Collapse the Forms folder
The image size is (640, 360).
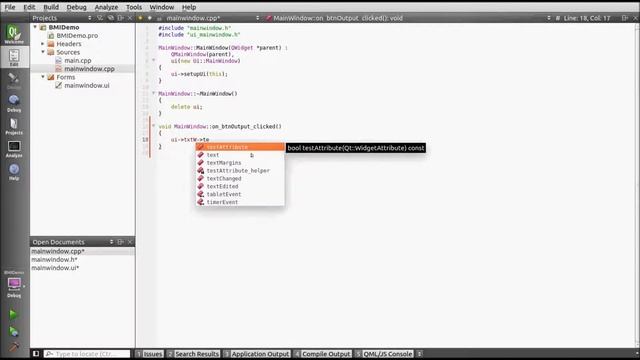point(43,77)
